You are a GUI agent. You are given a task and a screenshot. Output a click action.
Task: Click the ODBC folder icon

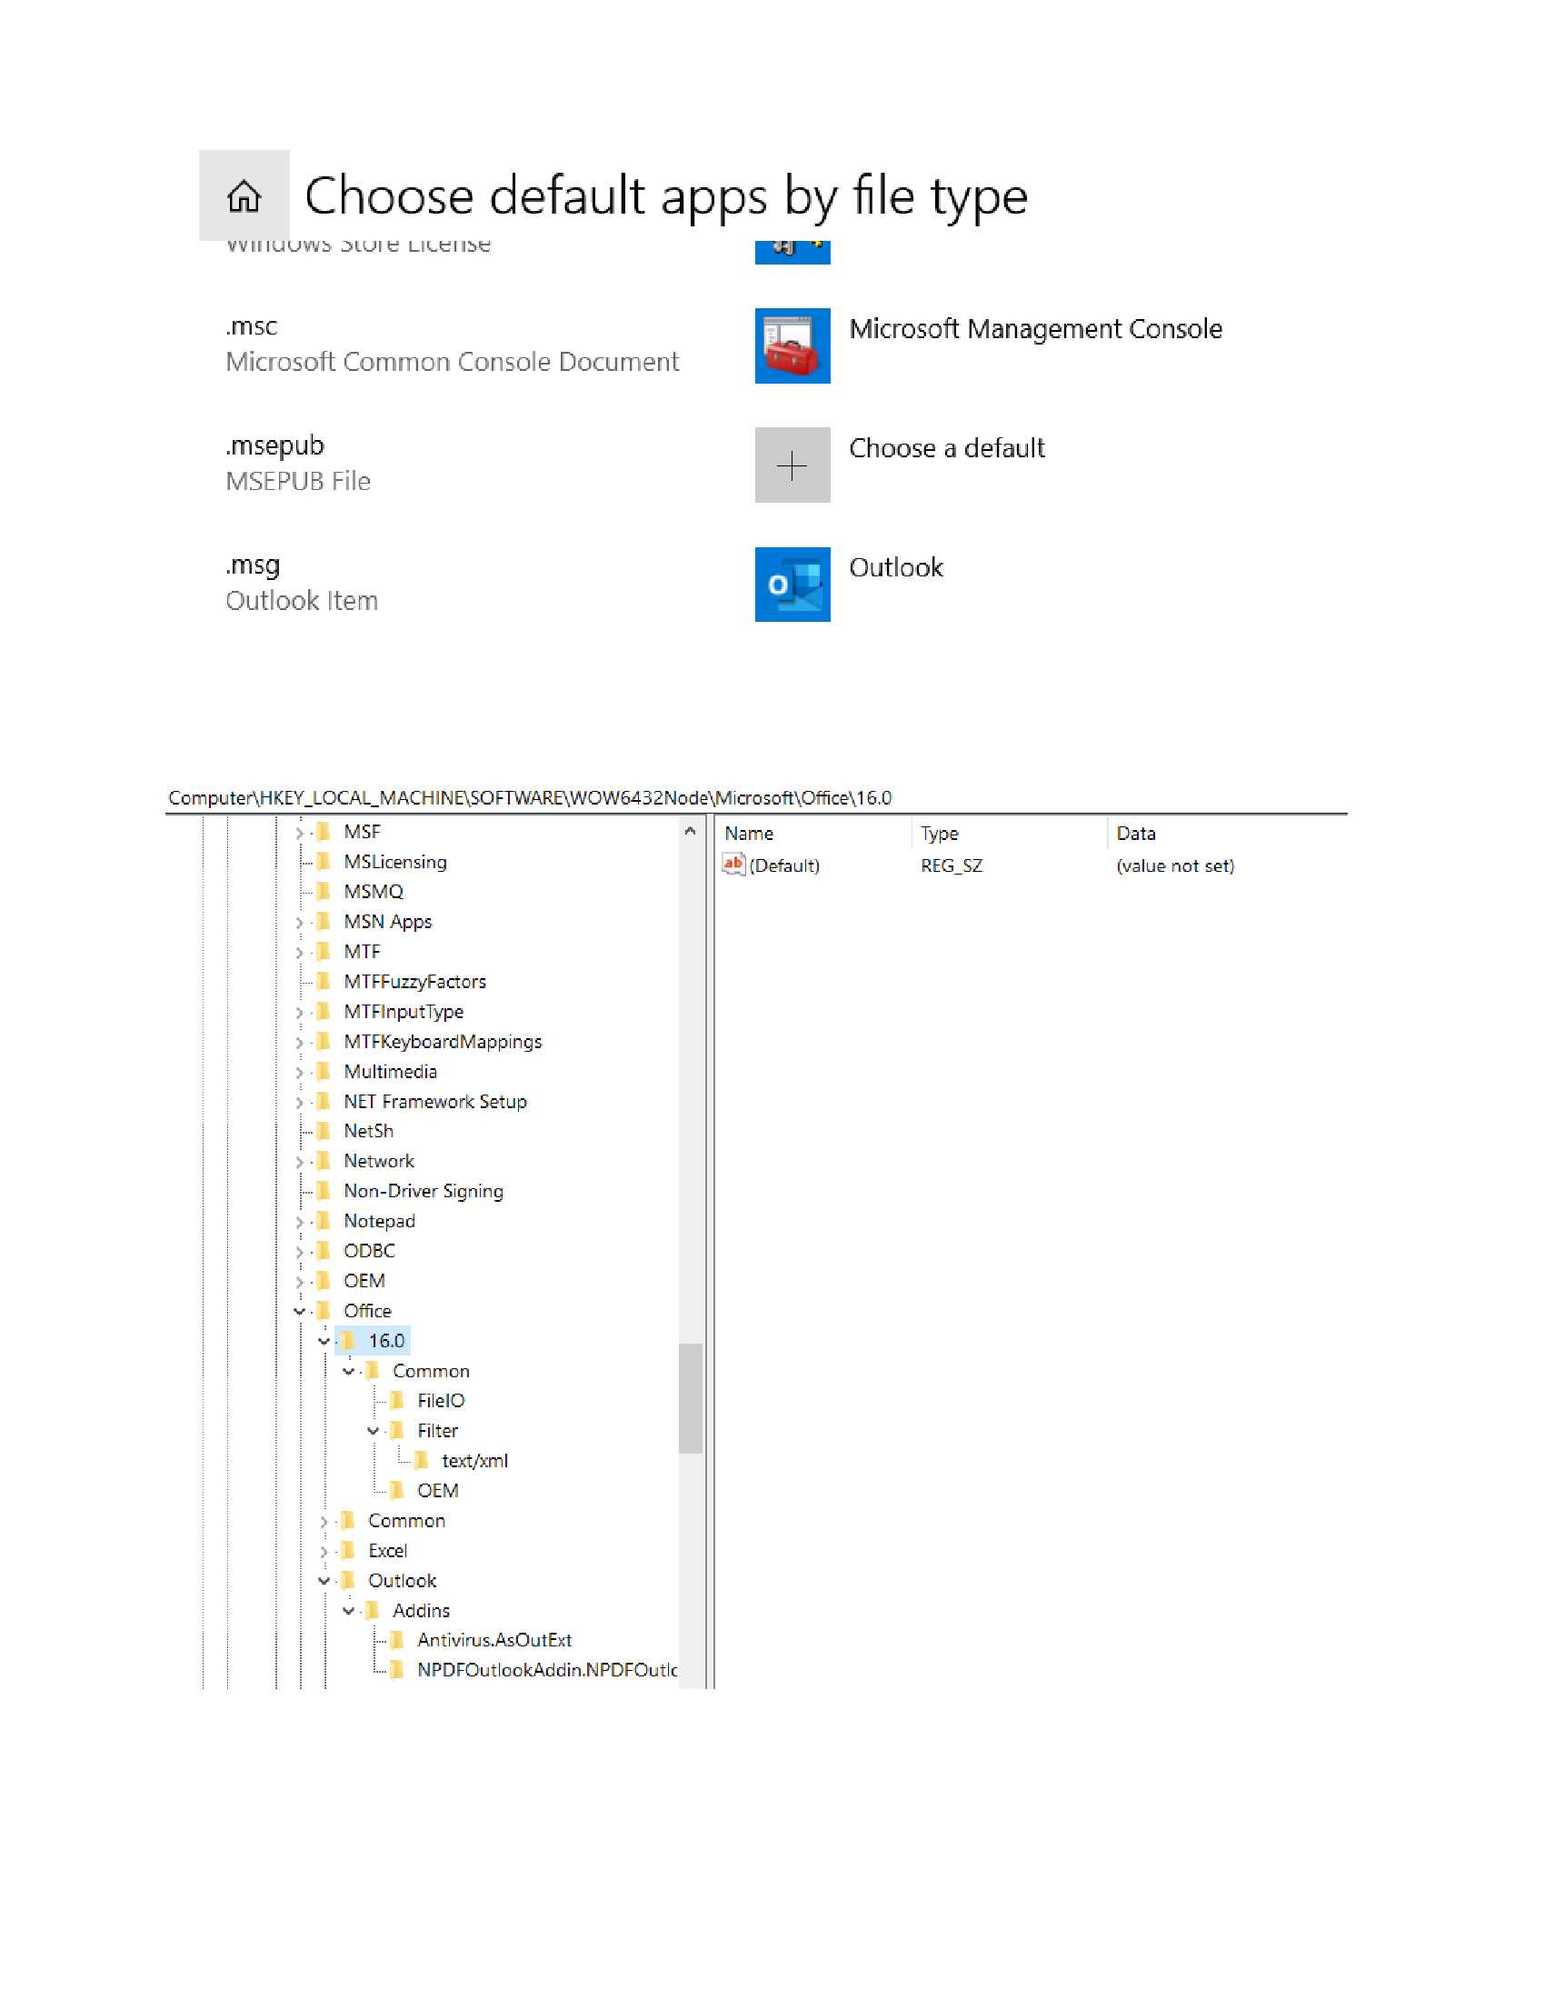coord(324,1251)
